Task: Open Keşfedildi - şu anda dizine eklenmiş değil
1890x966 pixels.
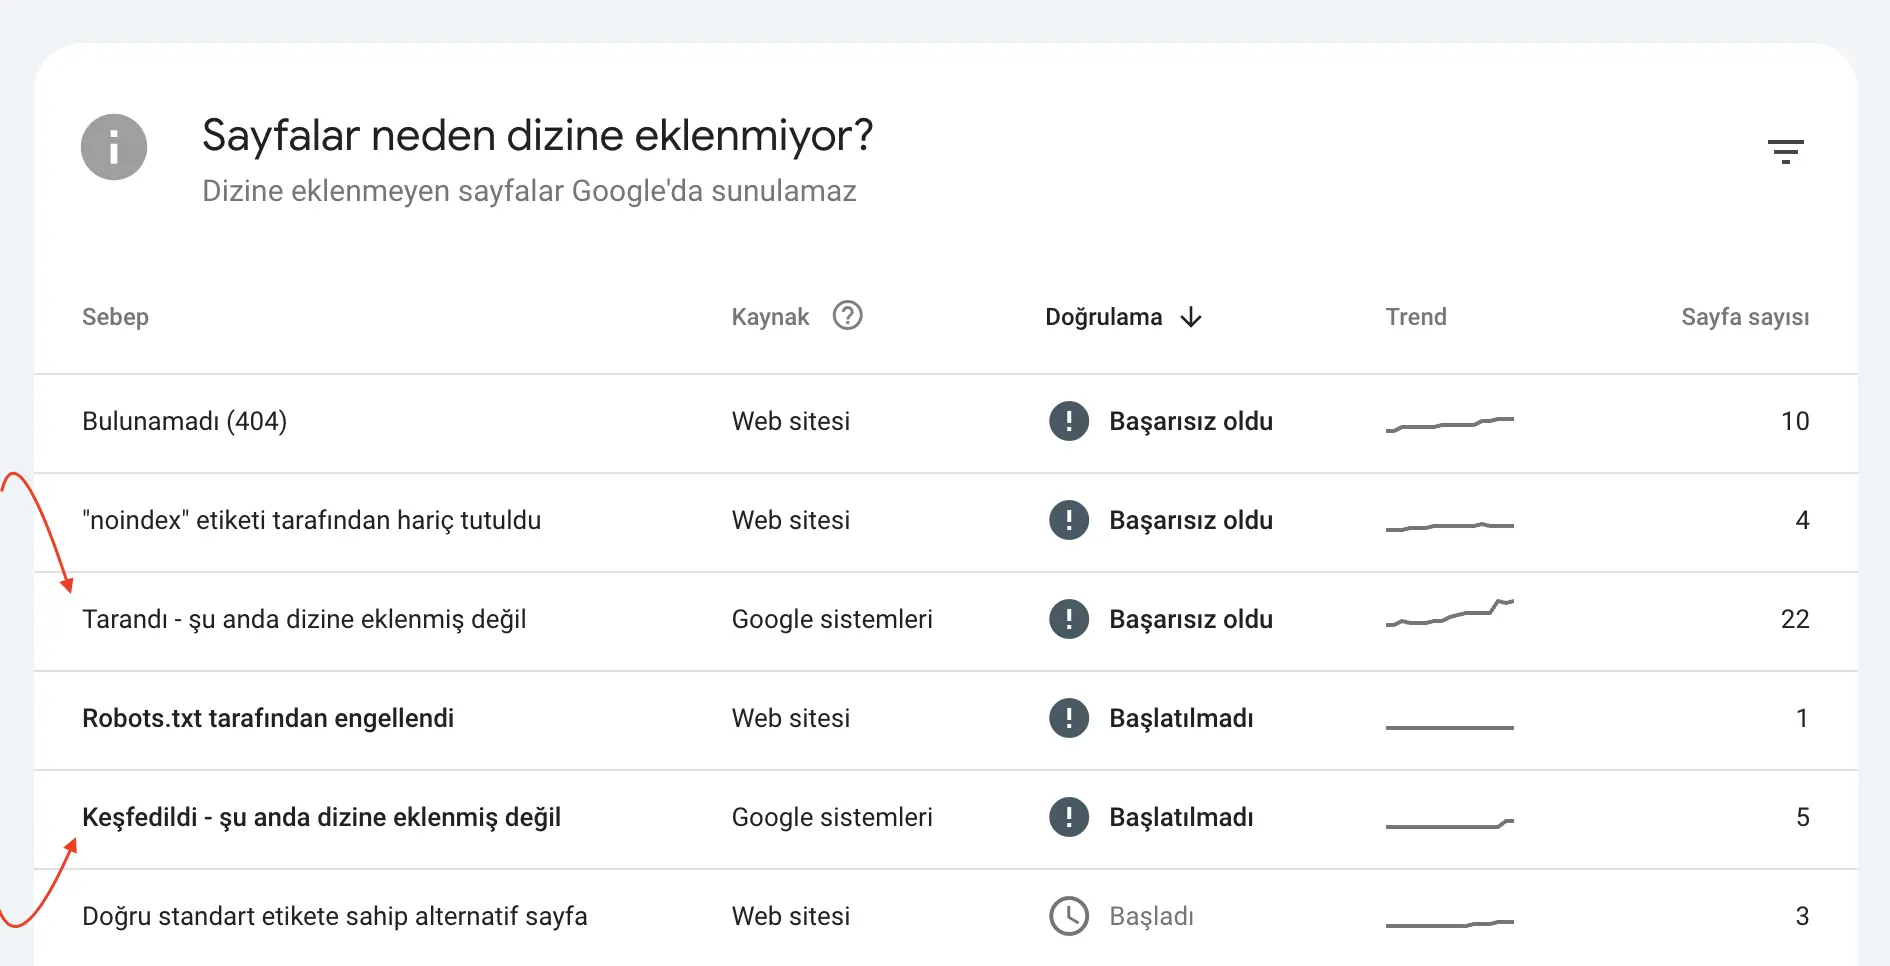Action: tap(946, 819)
